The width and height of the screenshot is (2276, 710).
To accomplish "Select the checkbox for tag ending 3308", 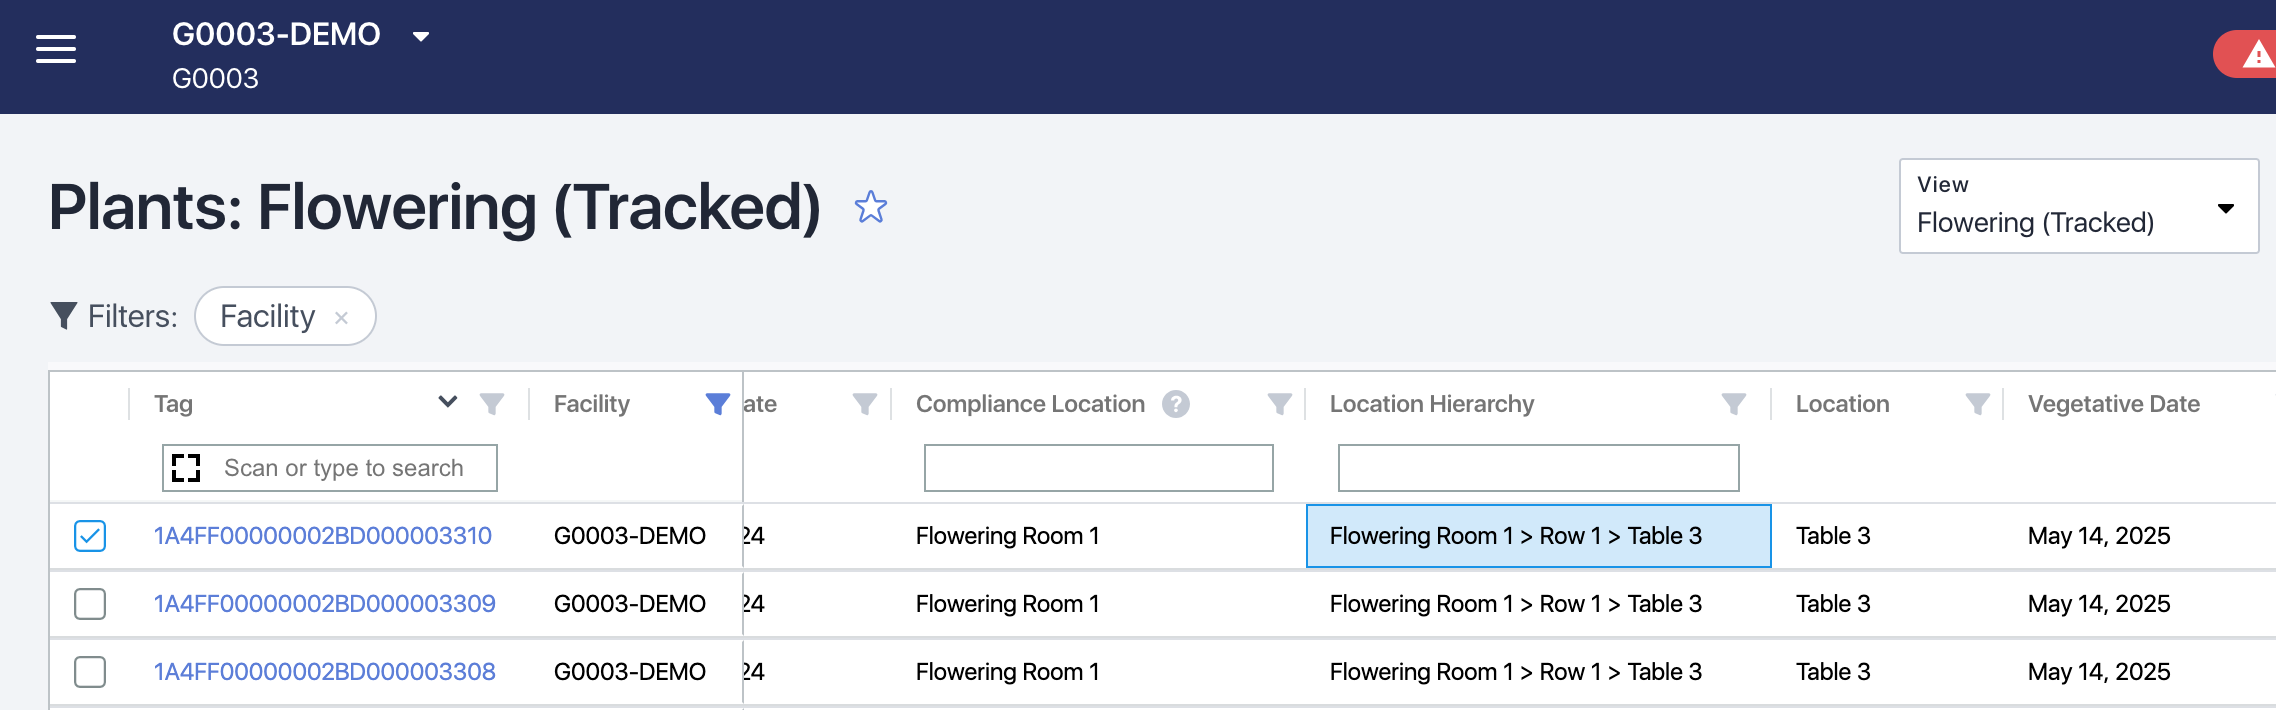I will pos(90,672).
